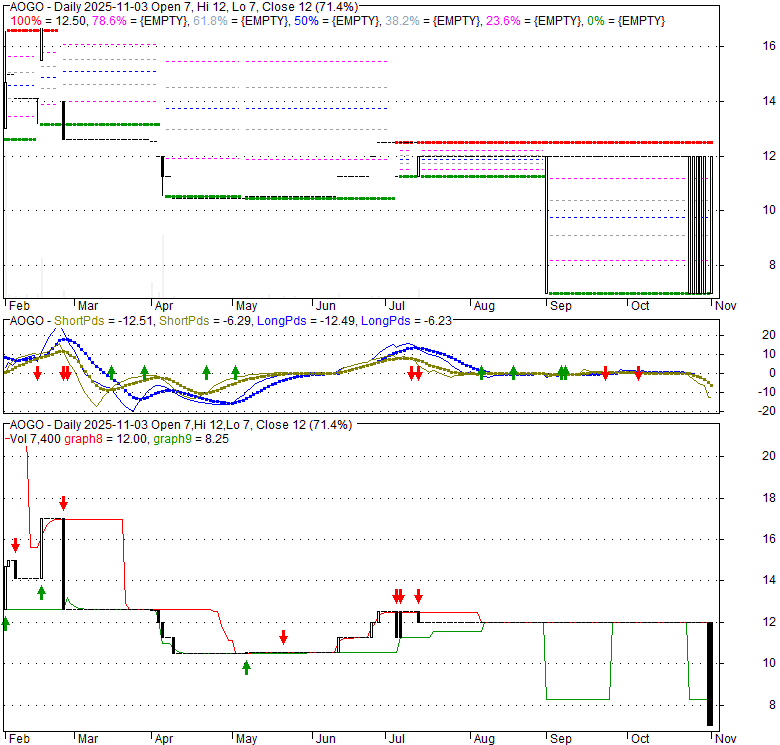Click the 78.6% = {EMPTY} level label
This screenshot has height=745, width=780.
tap(140, 21)
